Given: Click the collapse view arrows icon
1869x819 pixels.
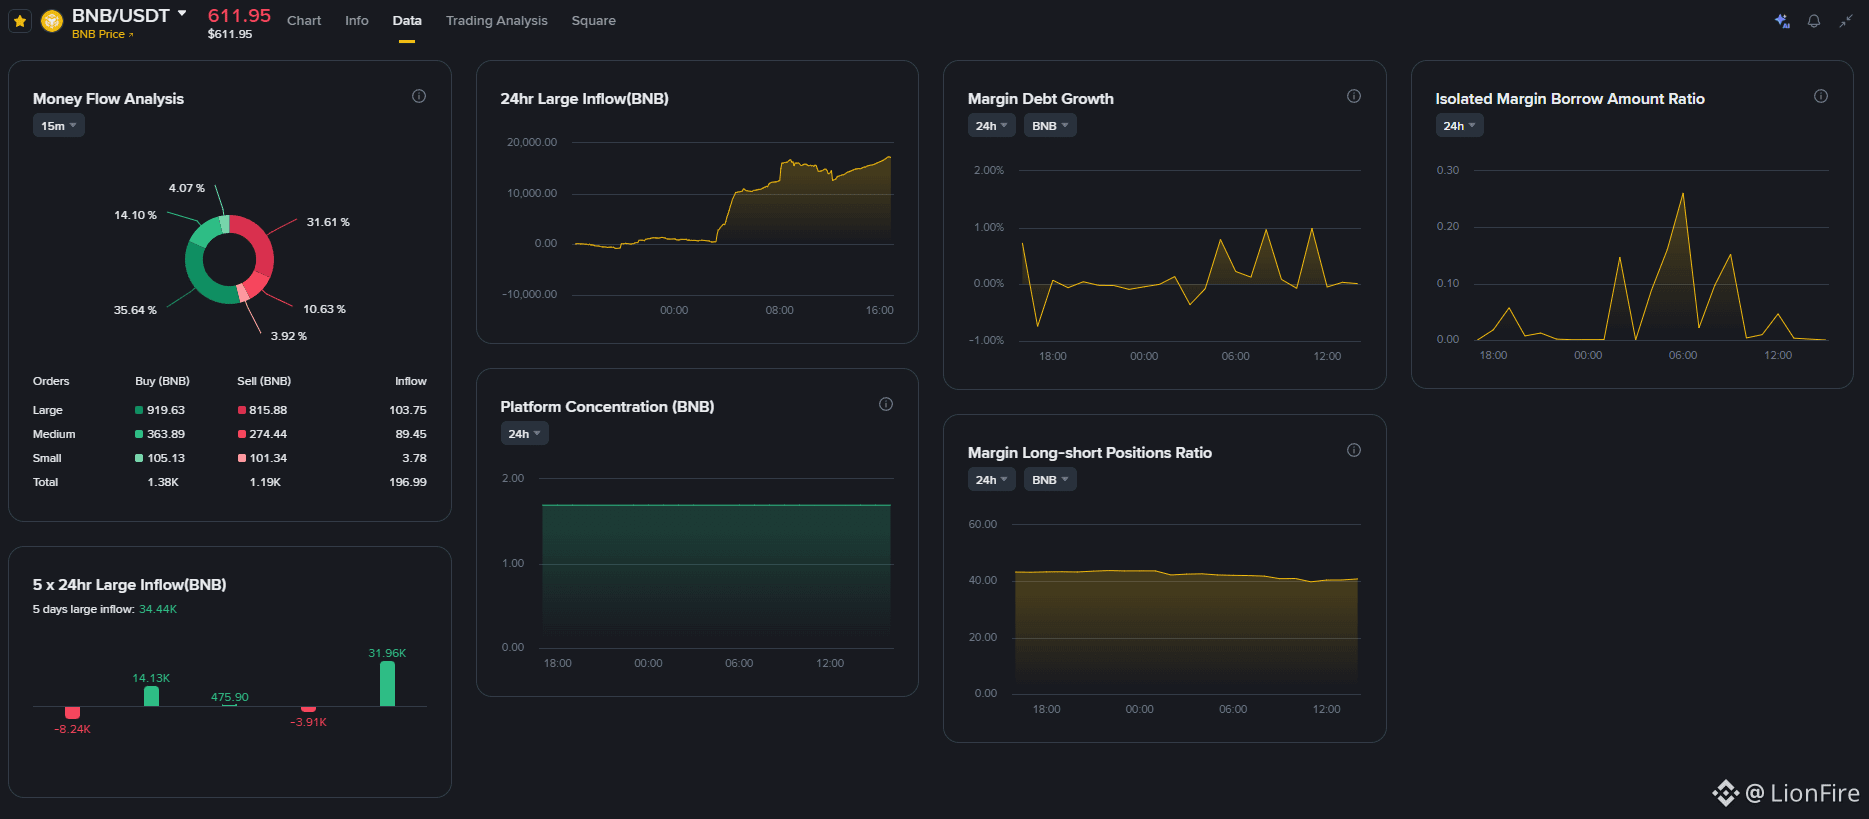Looking at the screenshot, I should click(1846, 21).
